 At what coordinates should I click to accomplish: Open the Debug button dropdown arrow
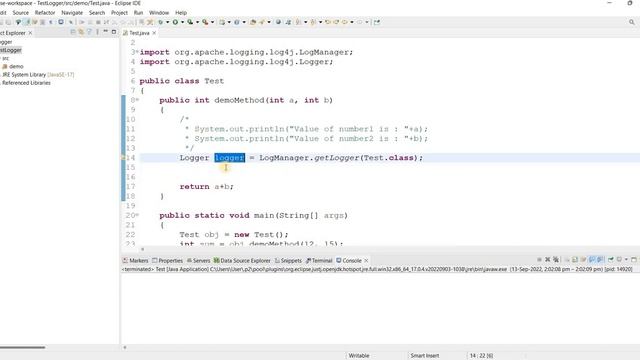pyautogui.click(x=168, y=22)
